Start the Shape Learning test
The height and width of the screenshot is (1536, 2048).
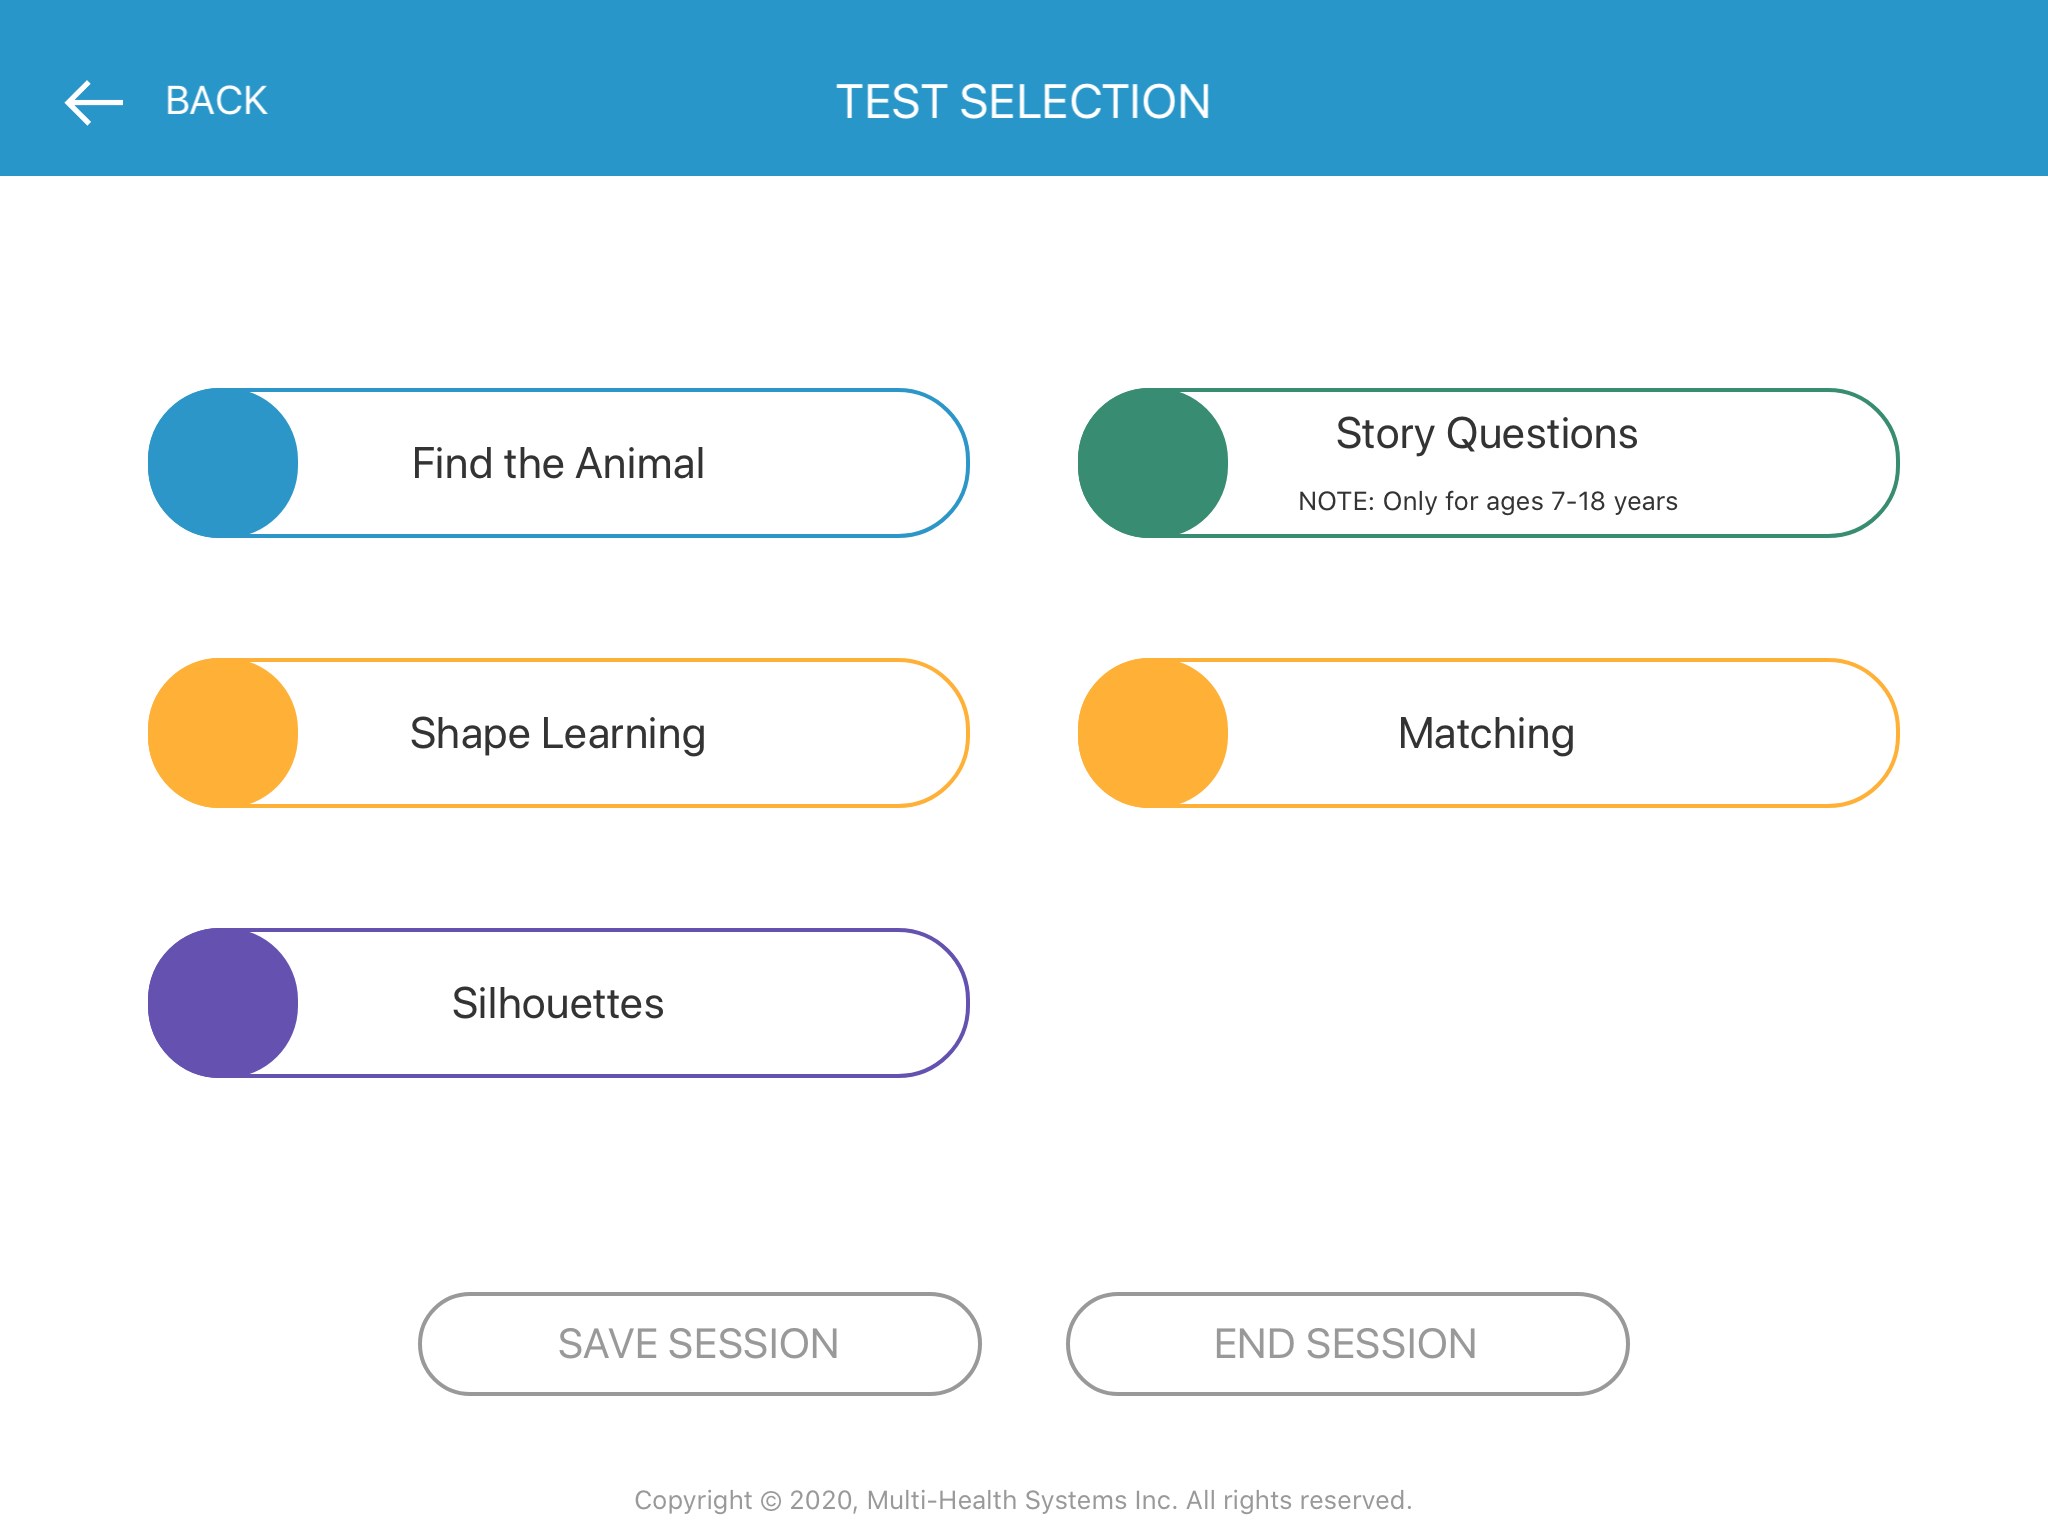(x=558, y=733)
